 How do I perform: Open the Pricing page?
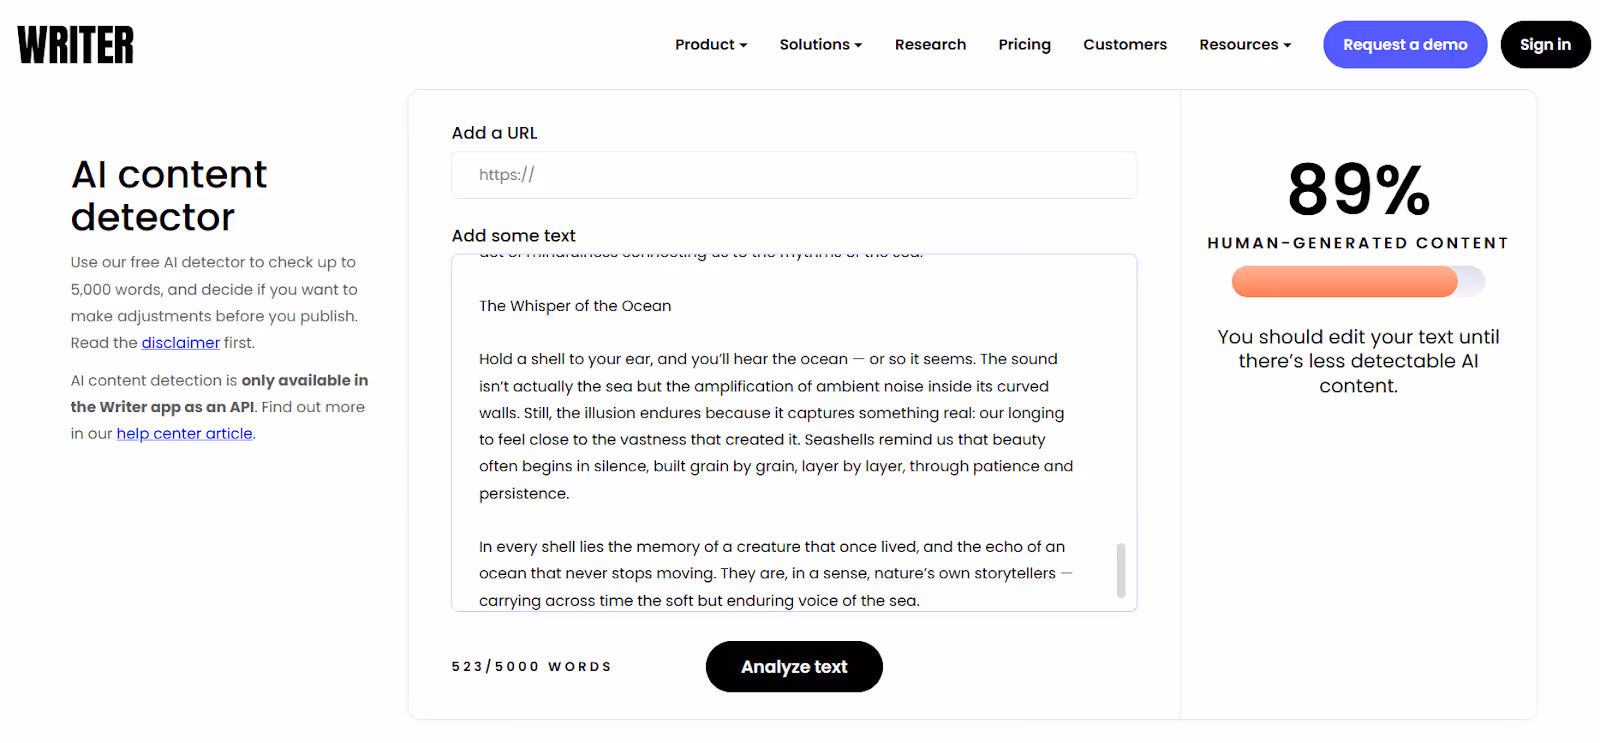(1024, 44)
